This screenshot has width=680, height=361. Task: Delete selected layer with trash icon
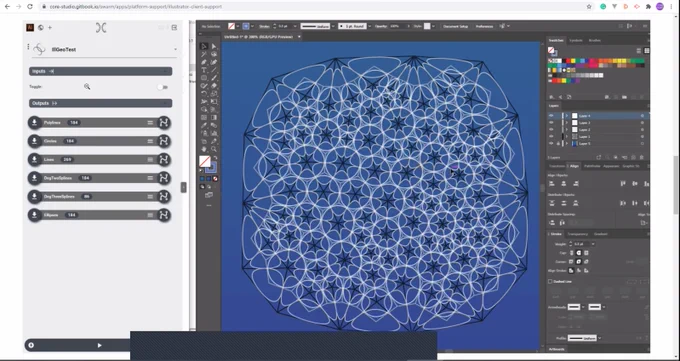(642, 157)
